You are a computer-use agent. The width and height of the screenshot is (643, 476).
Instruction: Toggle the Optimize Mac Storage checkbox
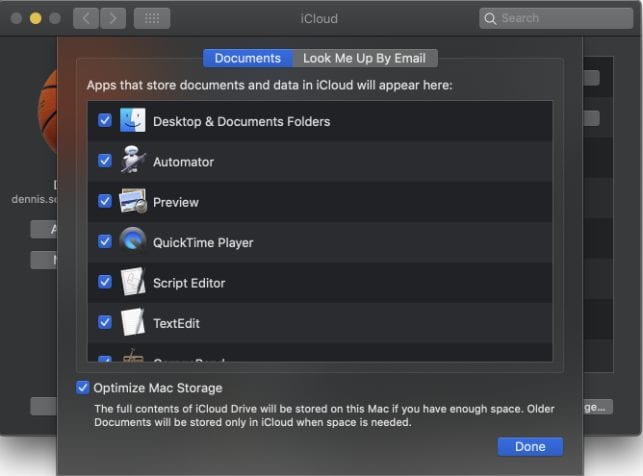click(x=83, y=387)
